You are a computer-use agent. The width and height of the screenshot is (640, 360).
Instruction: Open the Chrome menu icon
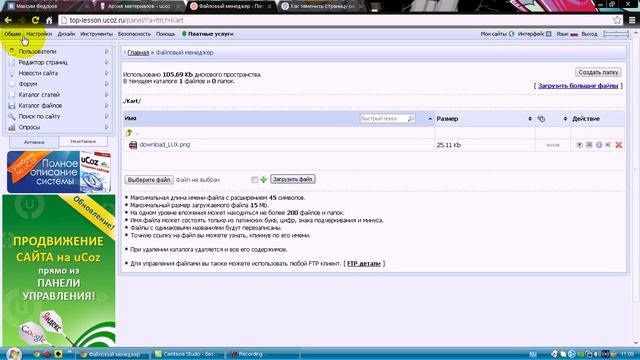(x=632, y=20)
